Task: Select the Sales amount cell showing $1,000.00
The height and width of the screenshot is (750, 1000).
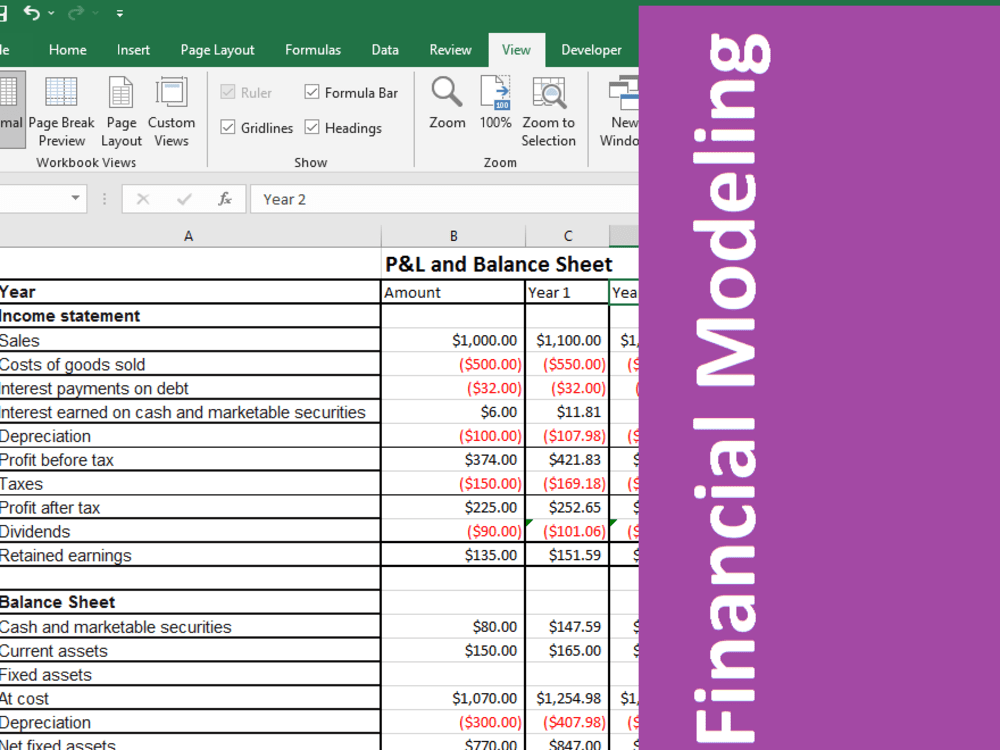Action: (x=453, y=340)
